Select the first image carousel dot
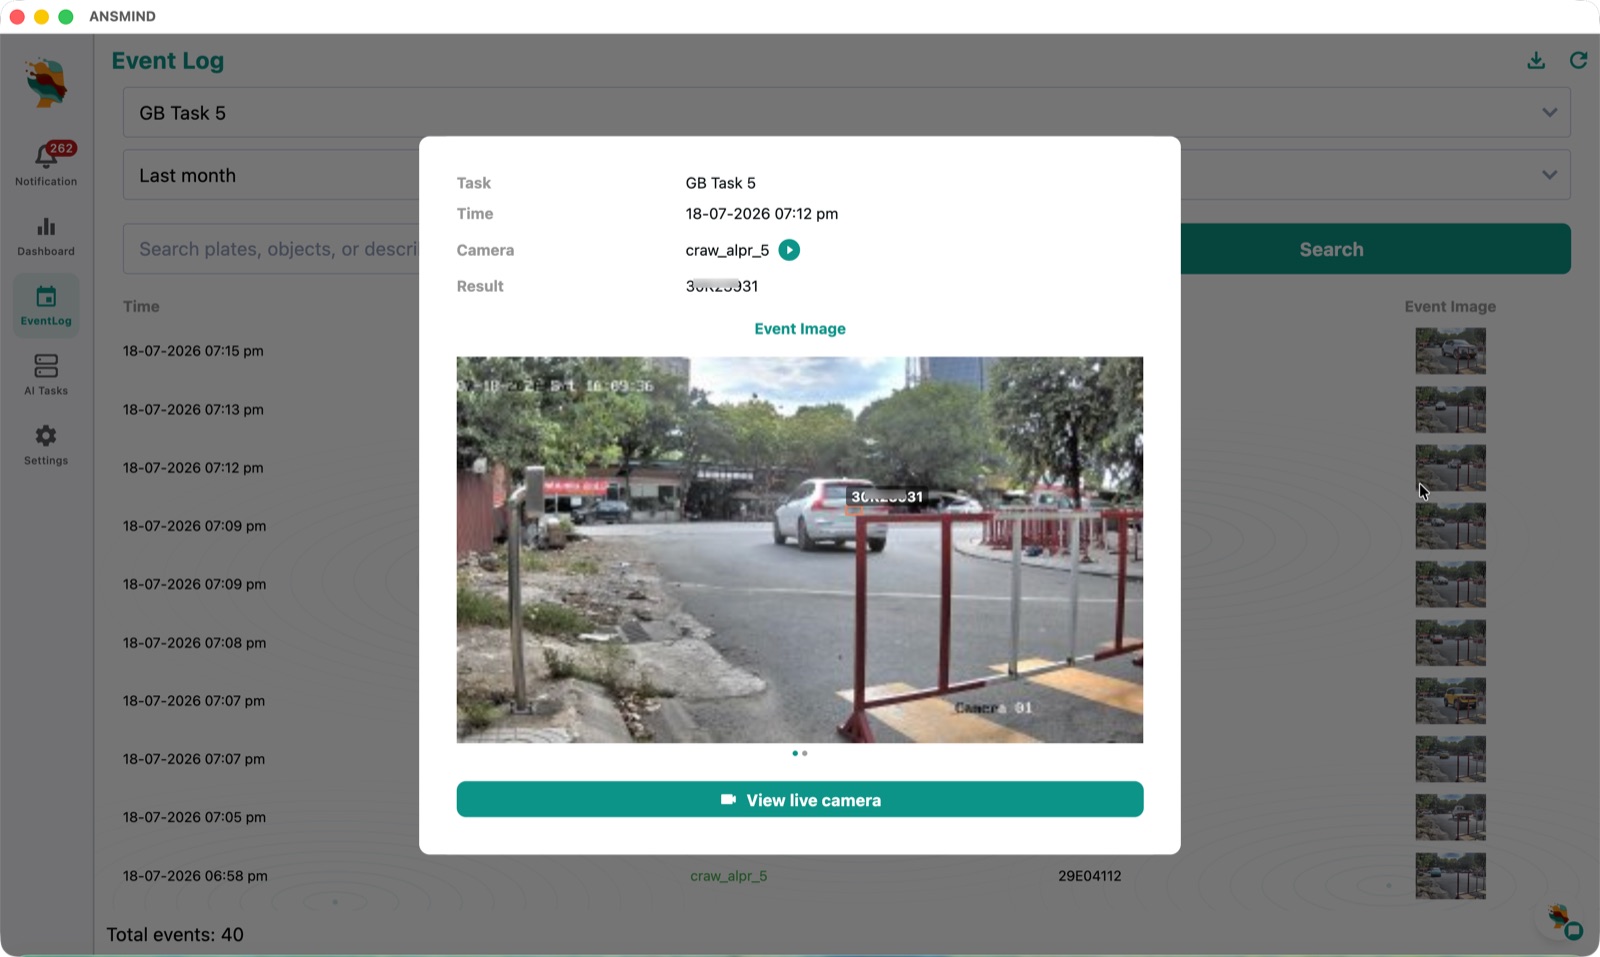The height and width of the screenshot is (957, 1600). tap(795, 753)
